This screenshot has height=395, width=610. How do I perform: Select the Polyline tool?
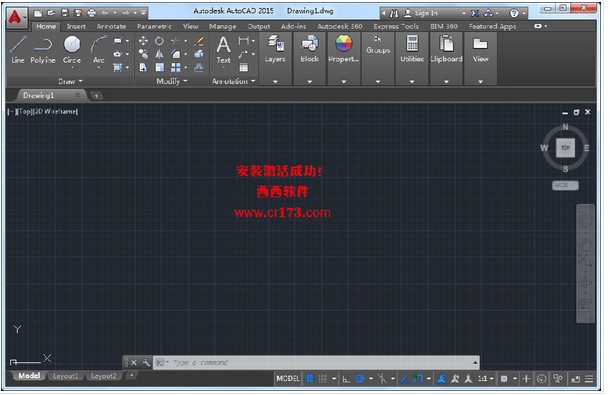[43, 50]
